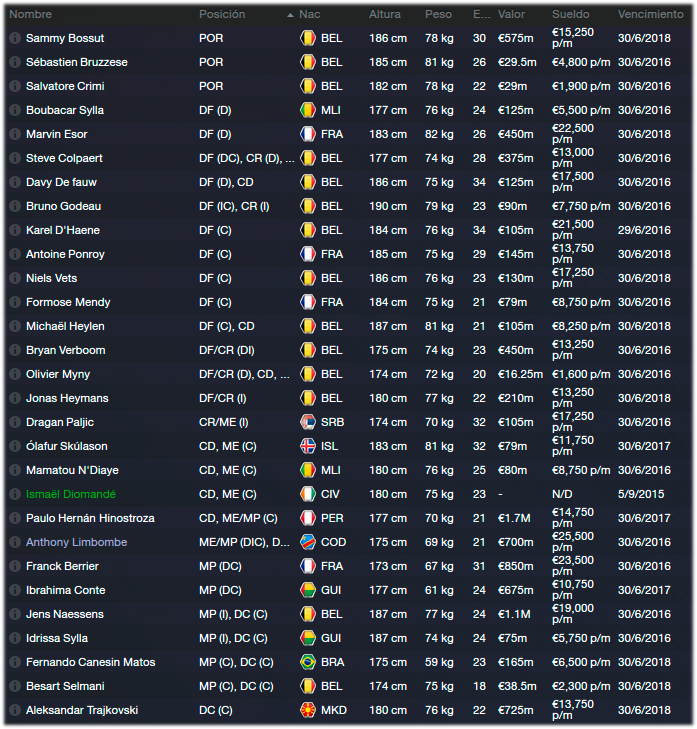Screen dimensions: 697x729
Task: Open player Ibrahima Conte
Action: click(x=66, y=590)
